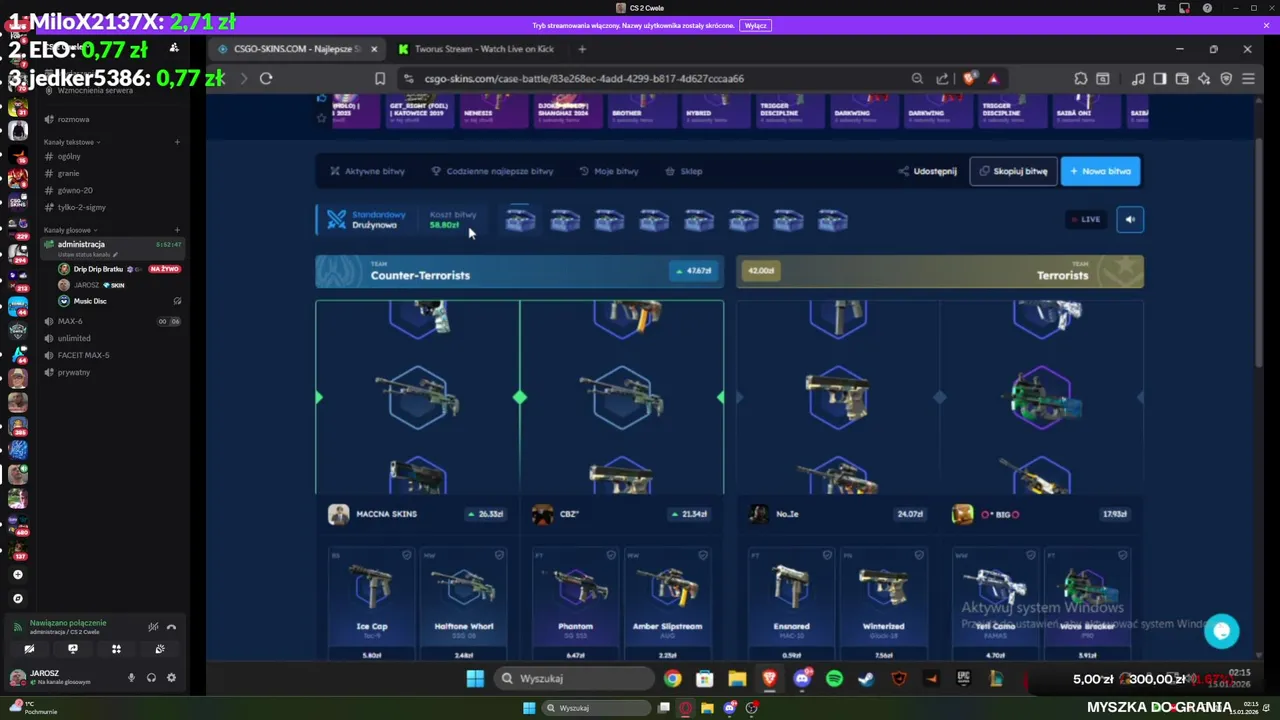
Task: Collapse Kanały głosowe category in Discord
Action: 71,230
